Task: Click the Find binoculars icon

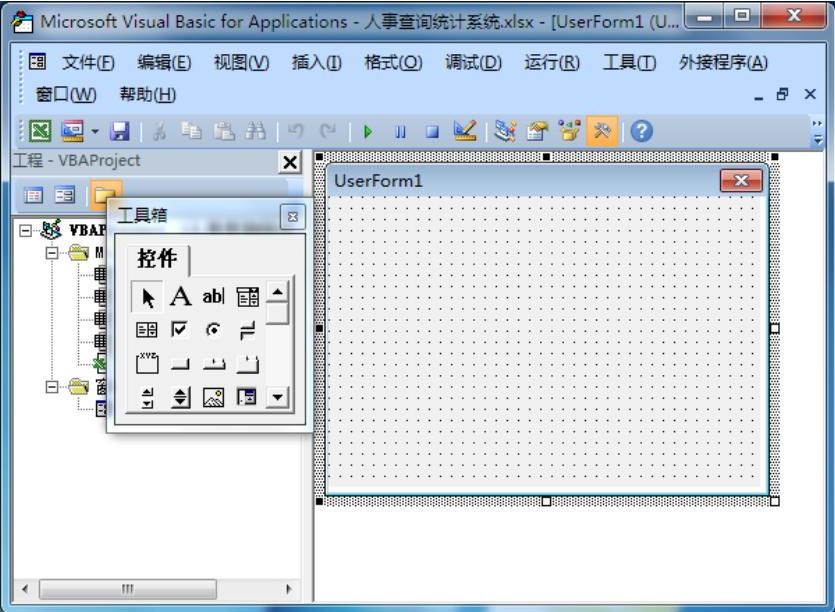Action: [256, 131]
